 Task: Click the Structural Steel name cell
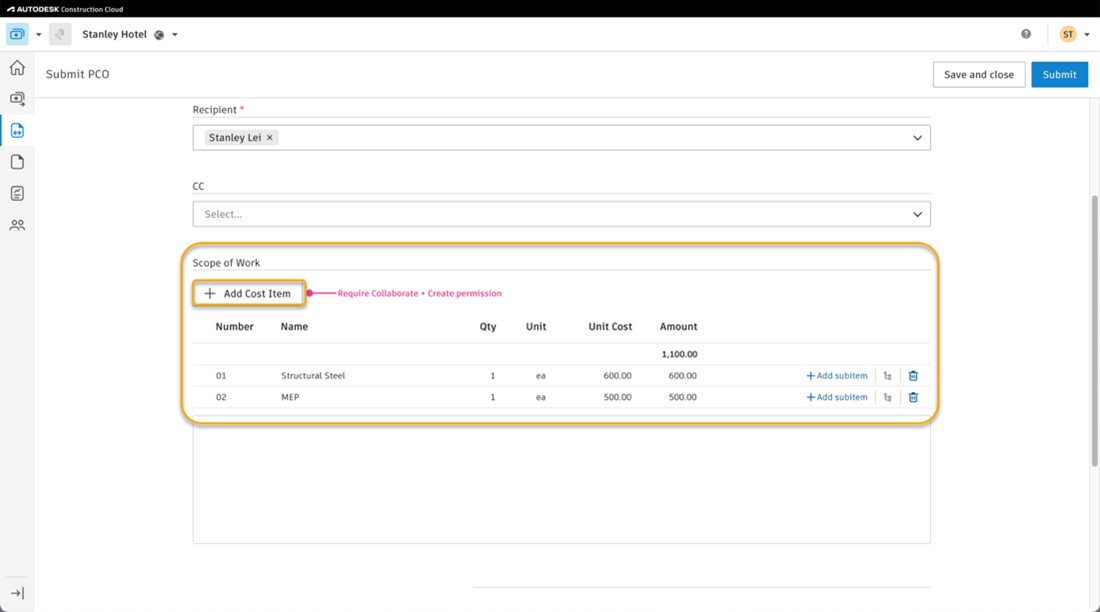313,375
